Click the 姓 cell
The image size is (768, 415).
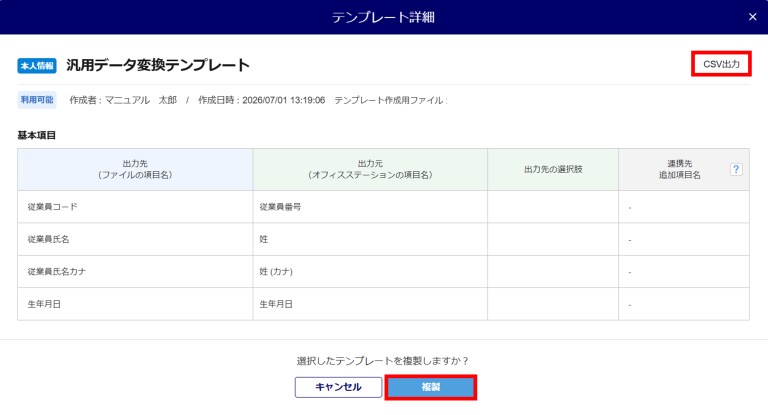tap(370, 239)
